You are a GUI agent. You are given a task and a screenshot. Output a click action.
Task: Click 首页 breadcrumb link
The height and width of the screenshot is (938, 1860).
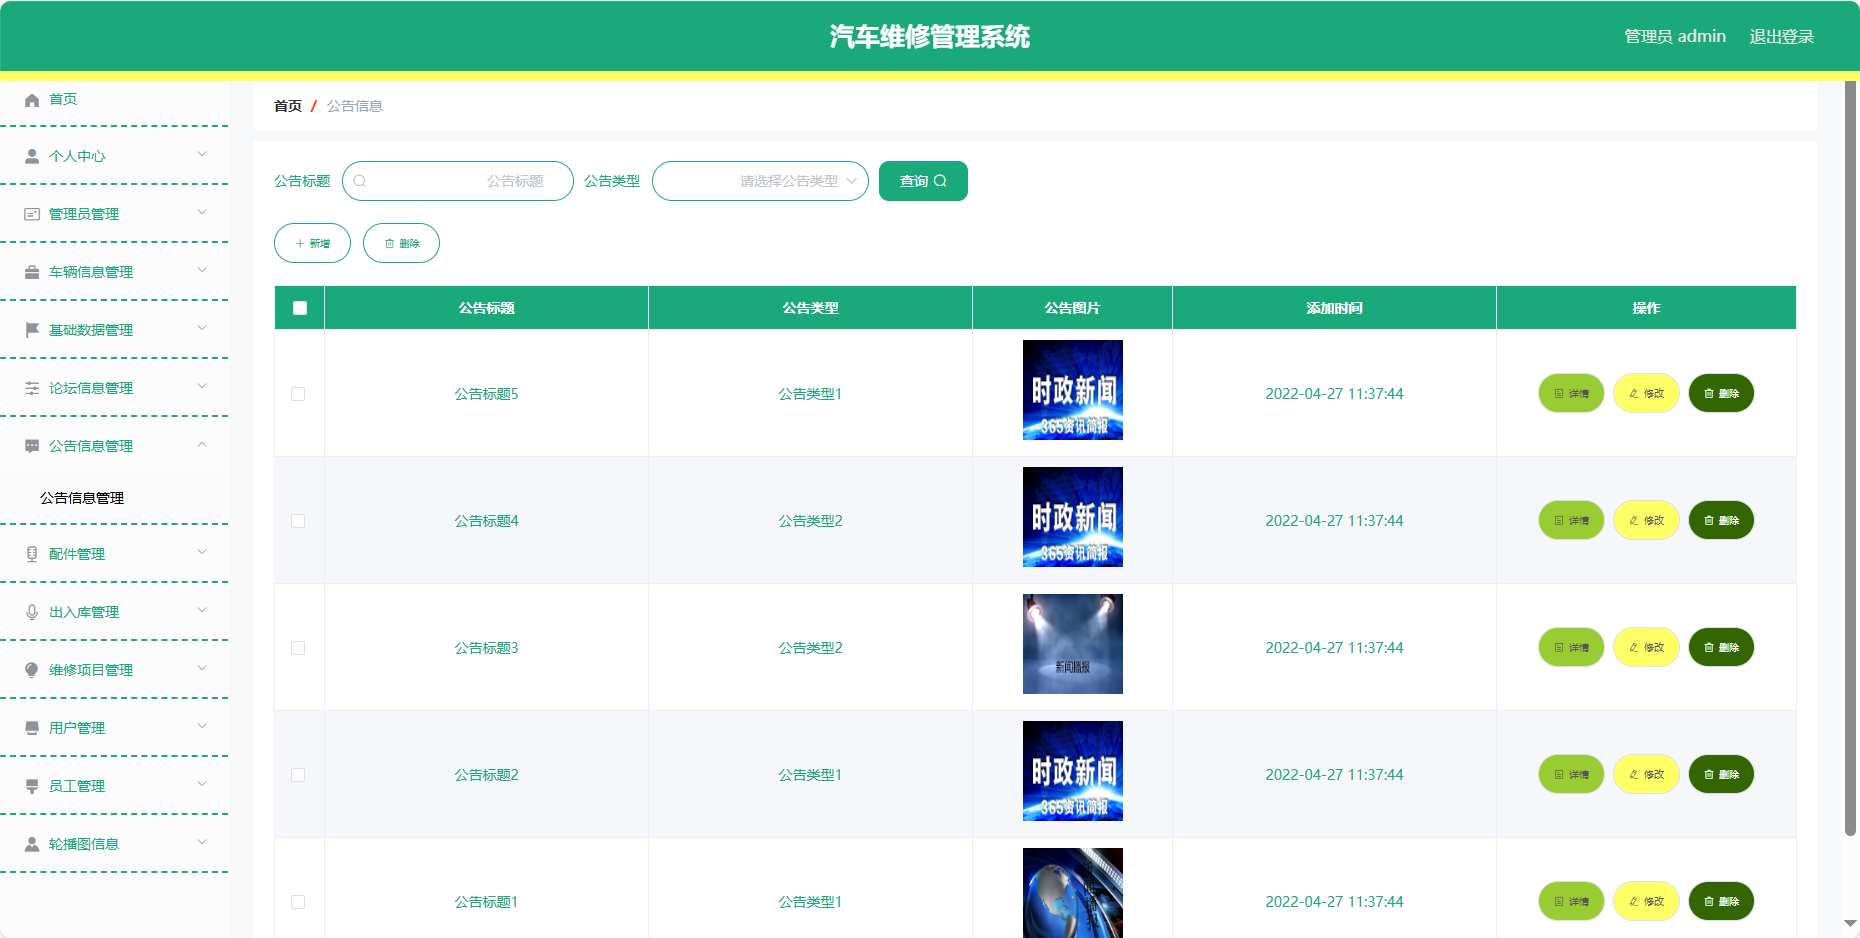[288, 106]
